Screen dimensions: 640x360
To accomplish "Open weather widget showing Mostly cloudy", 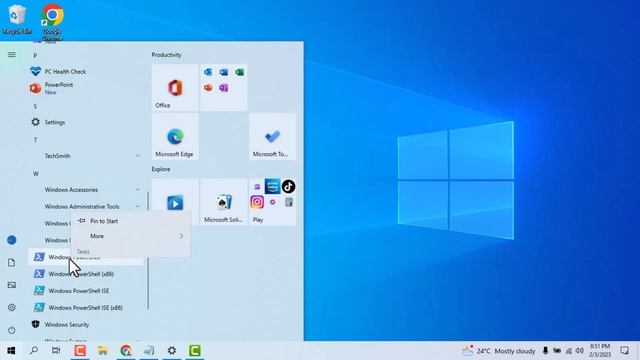I will pos(498,351).
